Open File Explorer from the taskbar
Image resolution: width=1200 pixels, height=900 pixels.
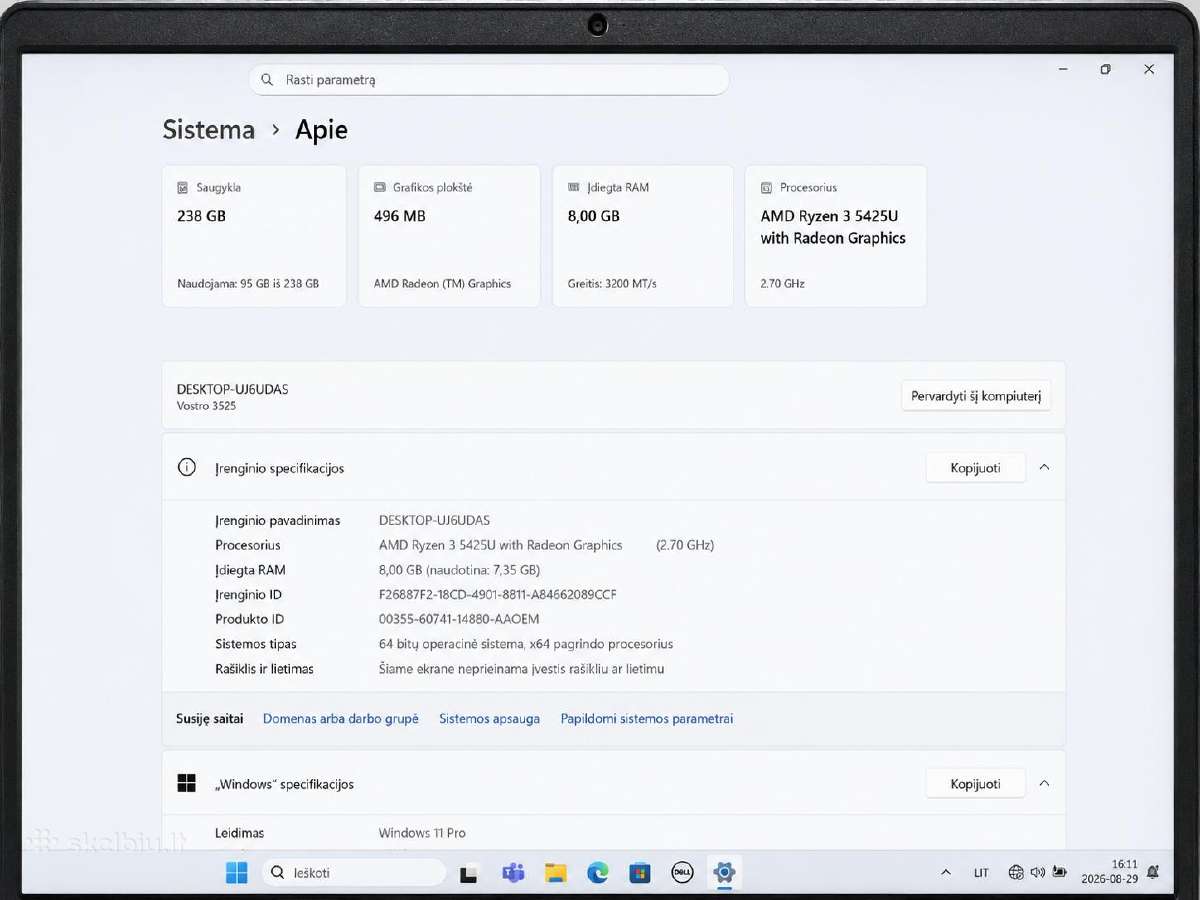tap(556, 873)
